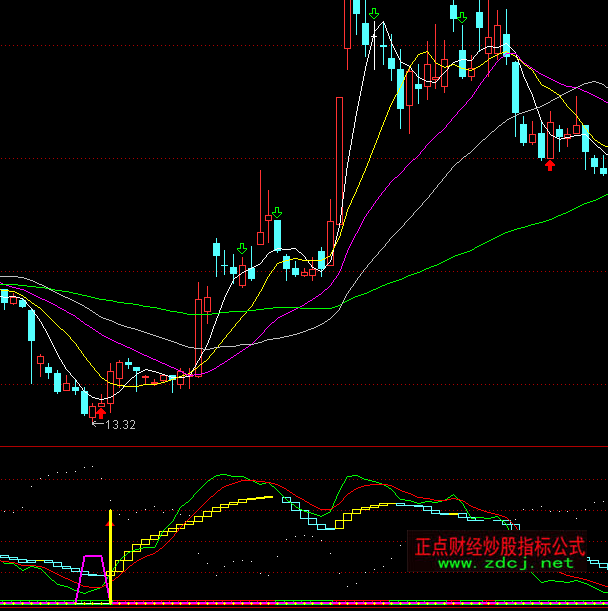Viewport: 608px width, 611px height.
Task: Click the cyan candle at 13.32 bottom low
Action: point(85,402)
